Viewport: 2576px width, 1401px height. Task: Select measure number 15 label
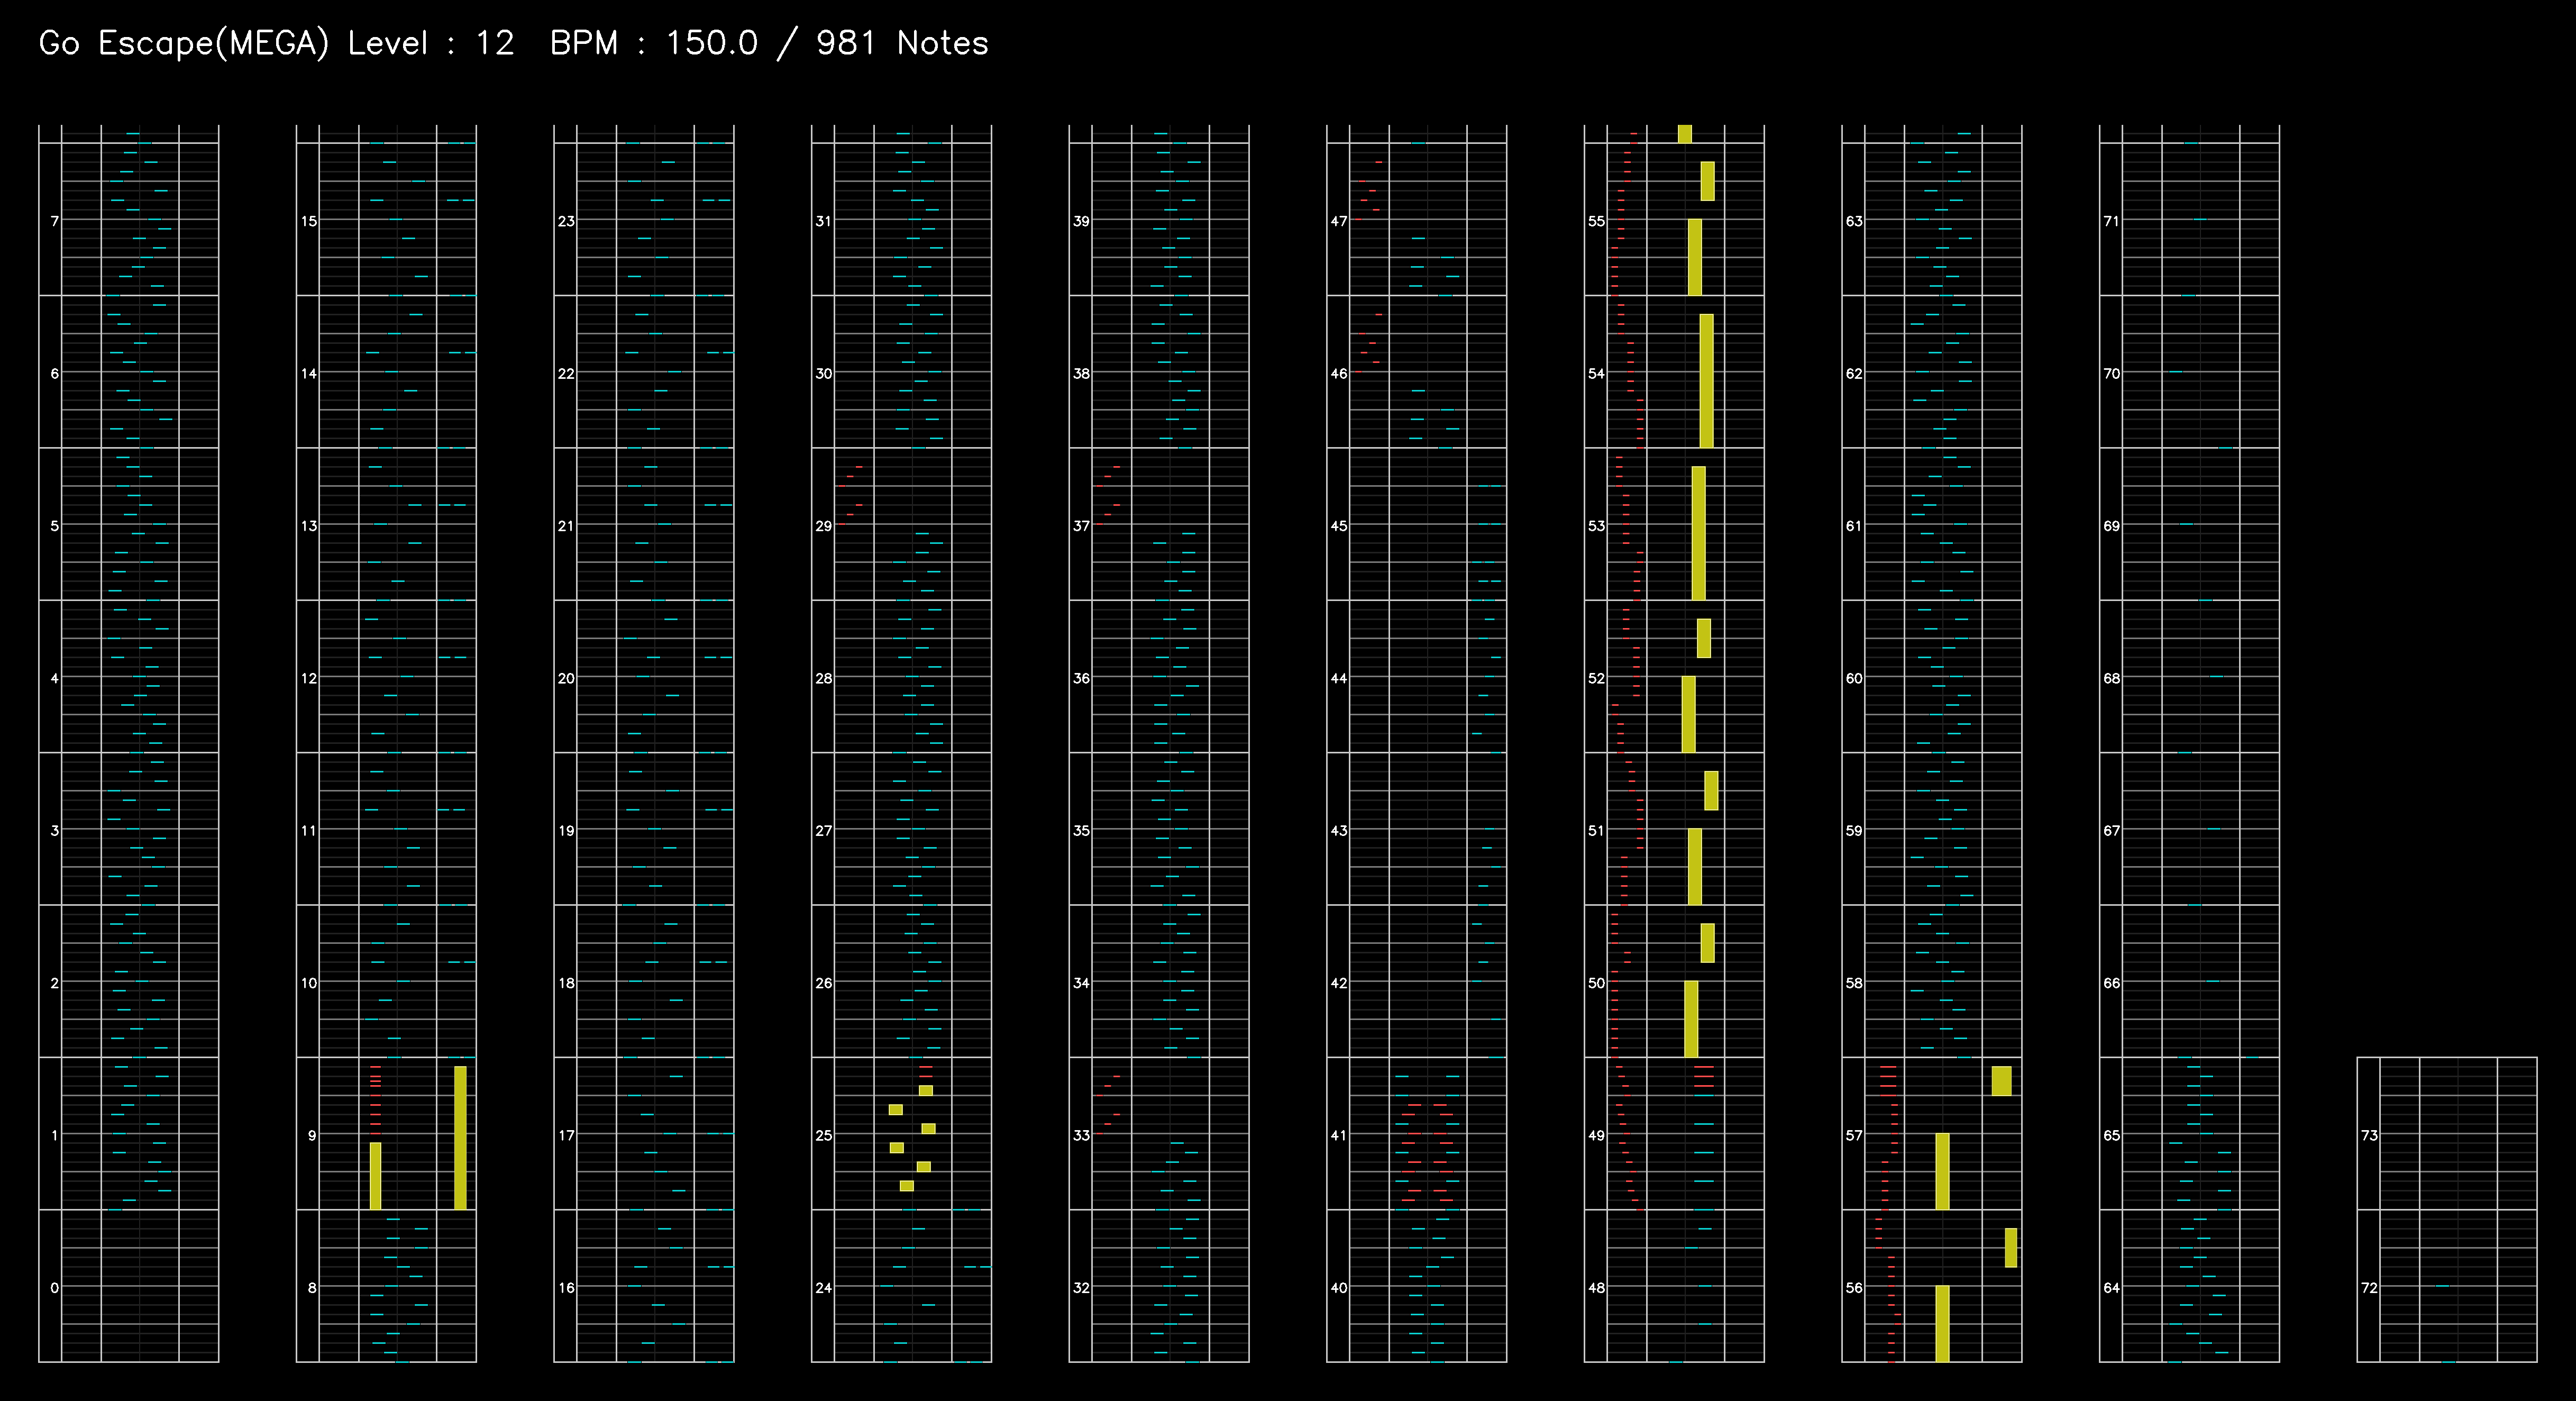pyautogui.click(x=309, y=221)
